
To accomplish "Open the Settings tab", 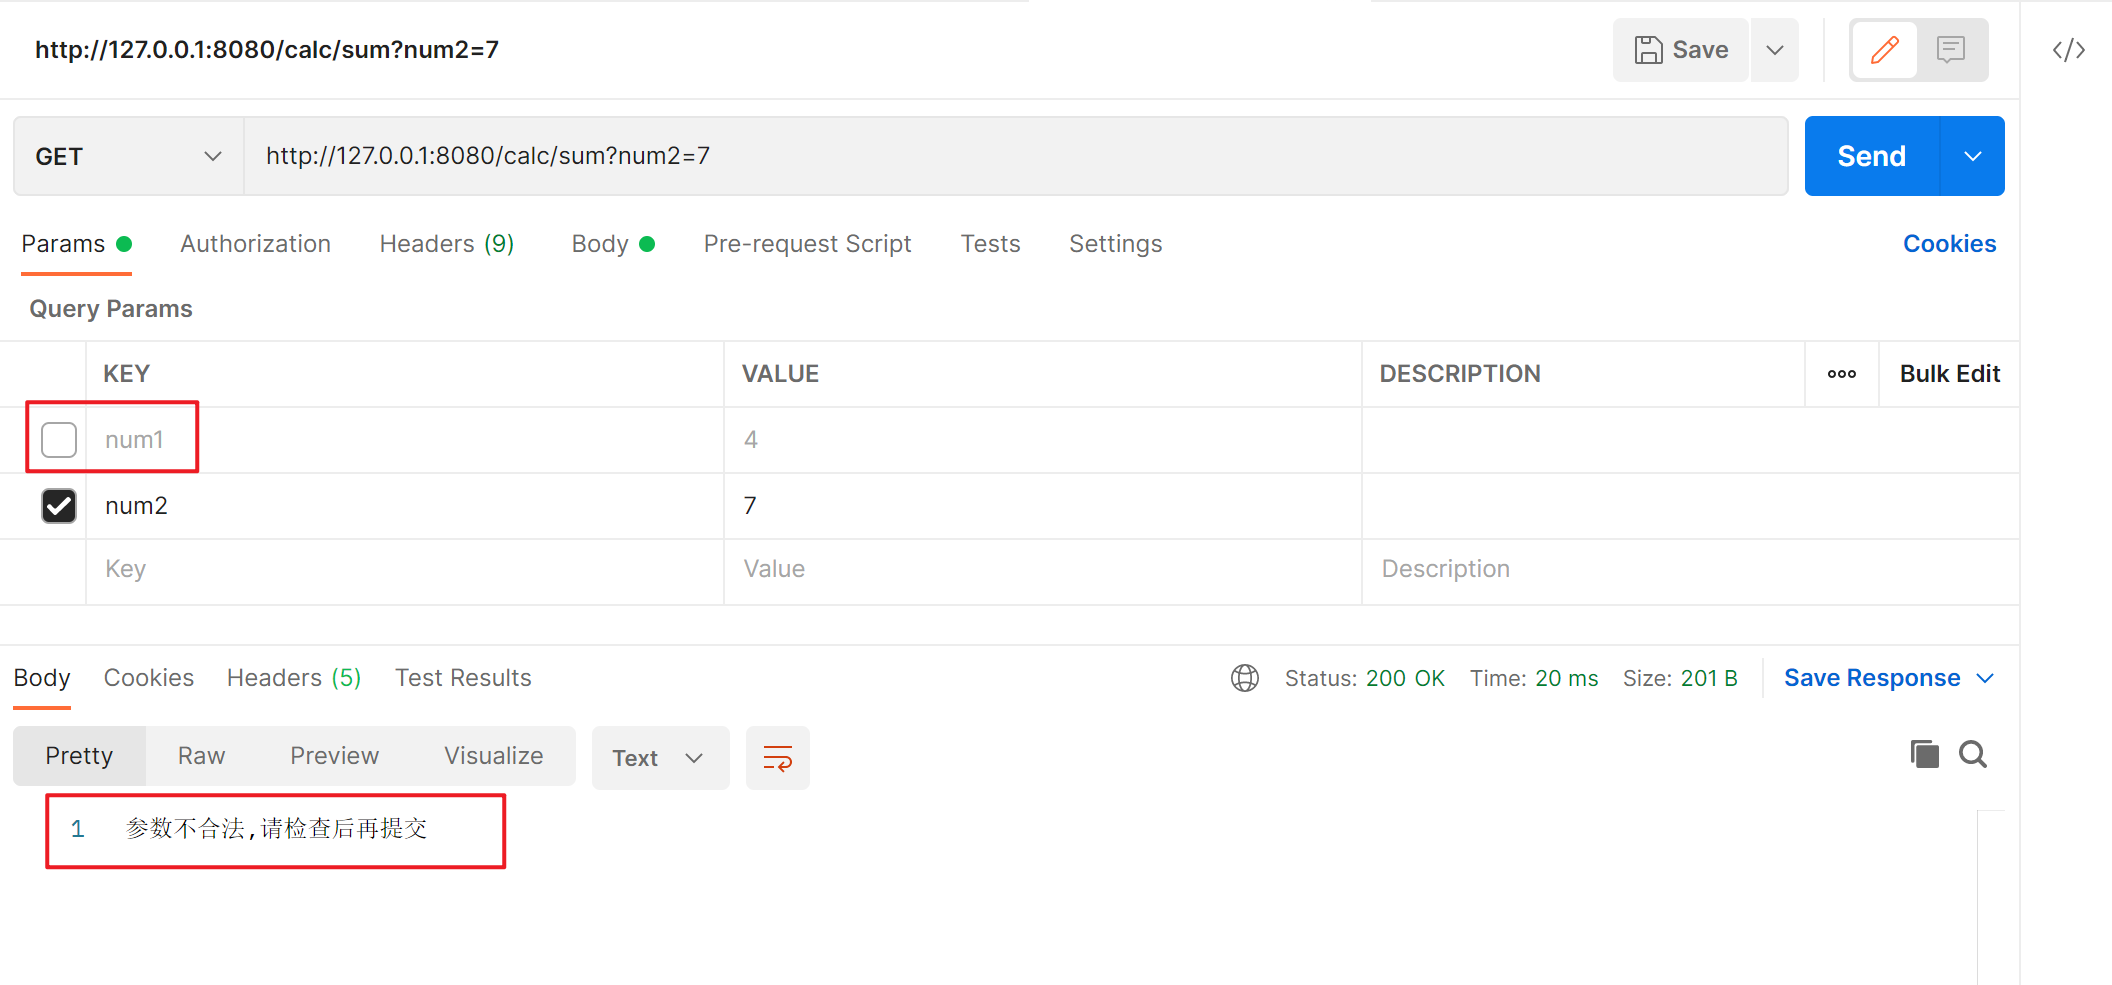I will pyautogui.click(x=1115, y=244).
